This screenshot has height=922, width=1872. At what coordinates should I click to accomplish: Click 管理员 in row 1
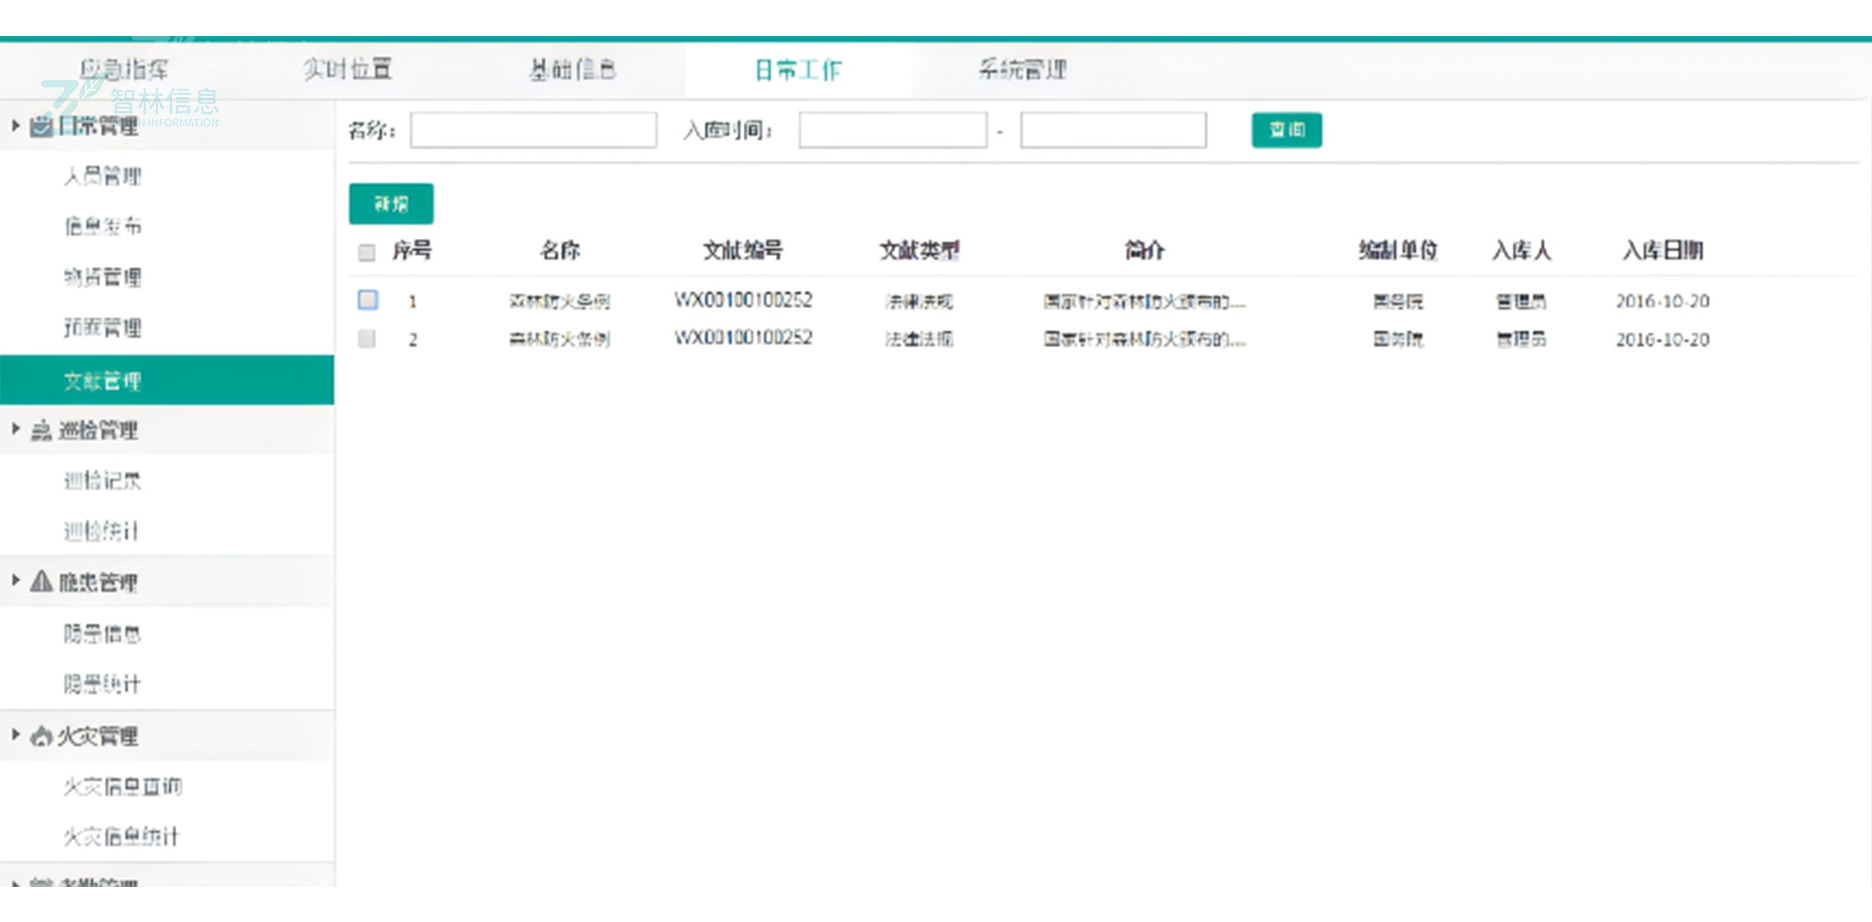(1521, 301)
